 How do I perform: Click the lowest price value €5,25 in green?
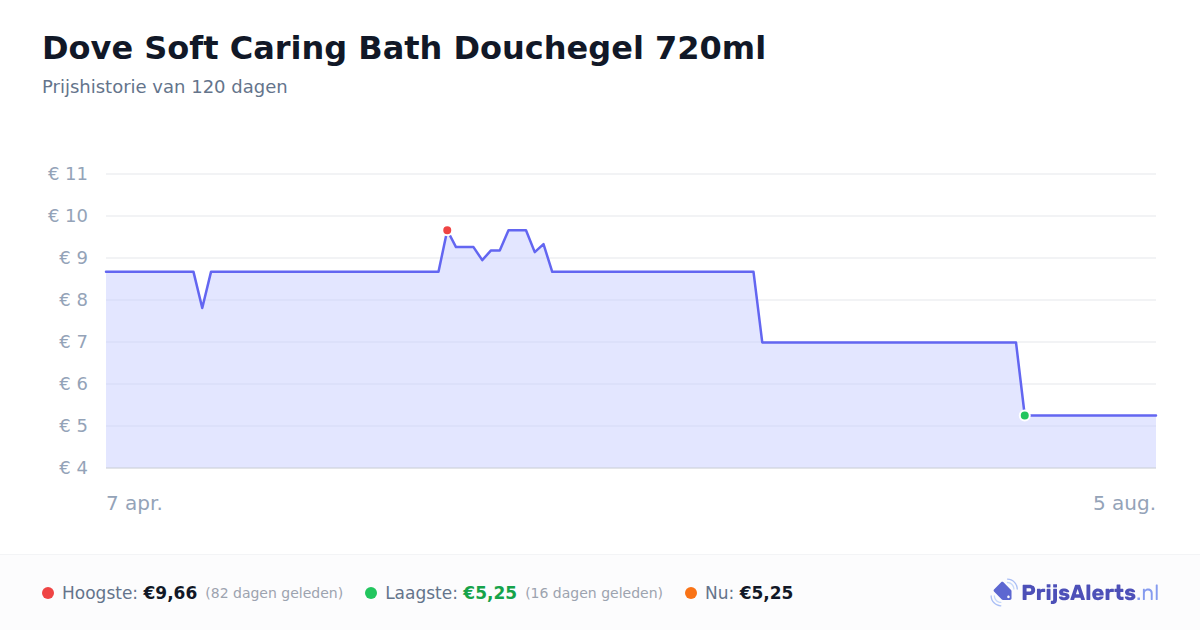click(x=490, y=593)
